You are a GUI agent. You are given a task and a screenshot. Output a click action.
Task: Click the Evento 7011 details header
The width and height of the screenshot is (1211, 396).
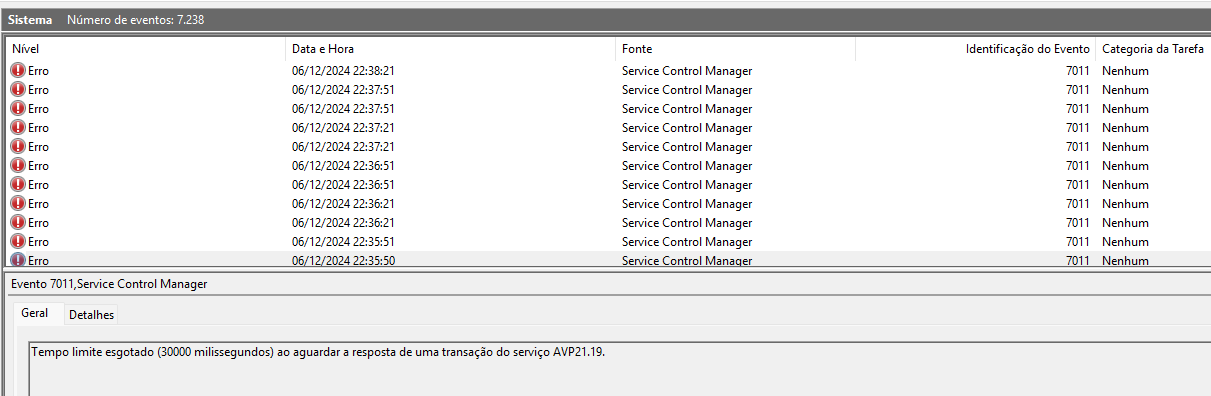109,284
